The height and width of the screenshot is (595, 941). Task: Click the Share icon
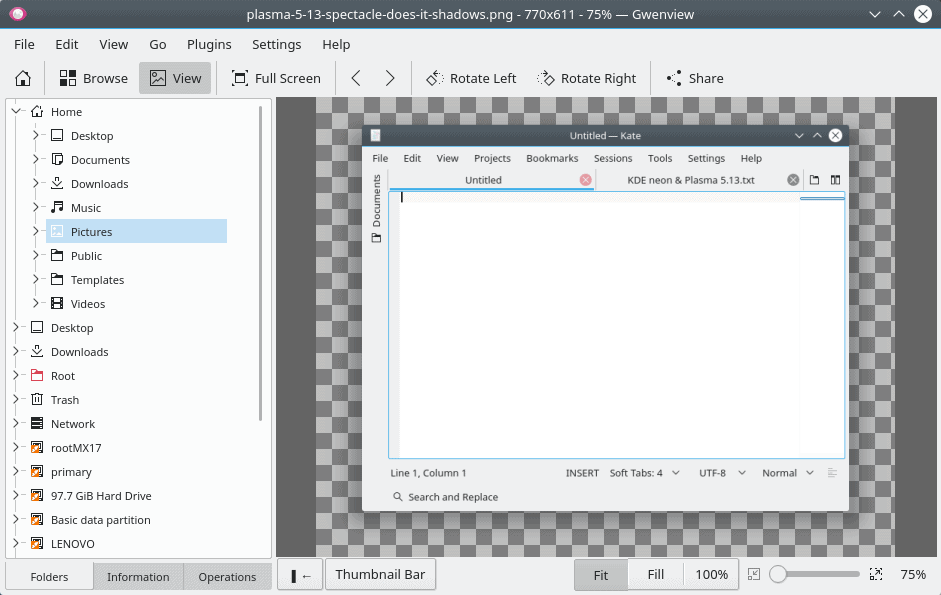pyautogui.click(x=674, y=78)
